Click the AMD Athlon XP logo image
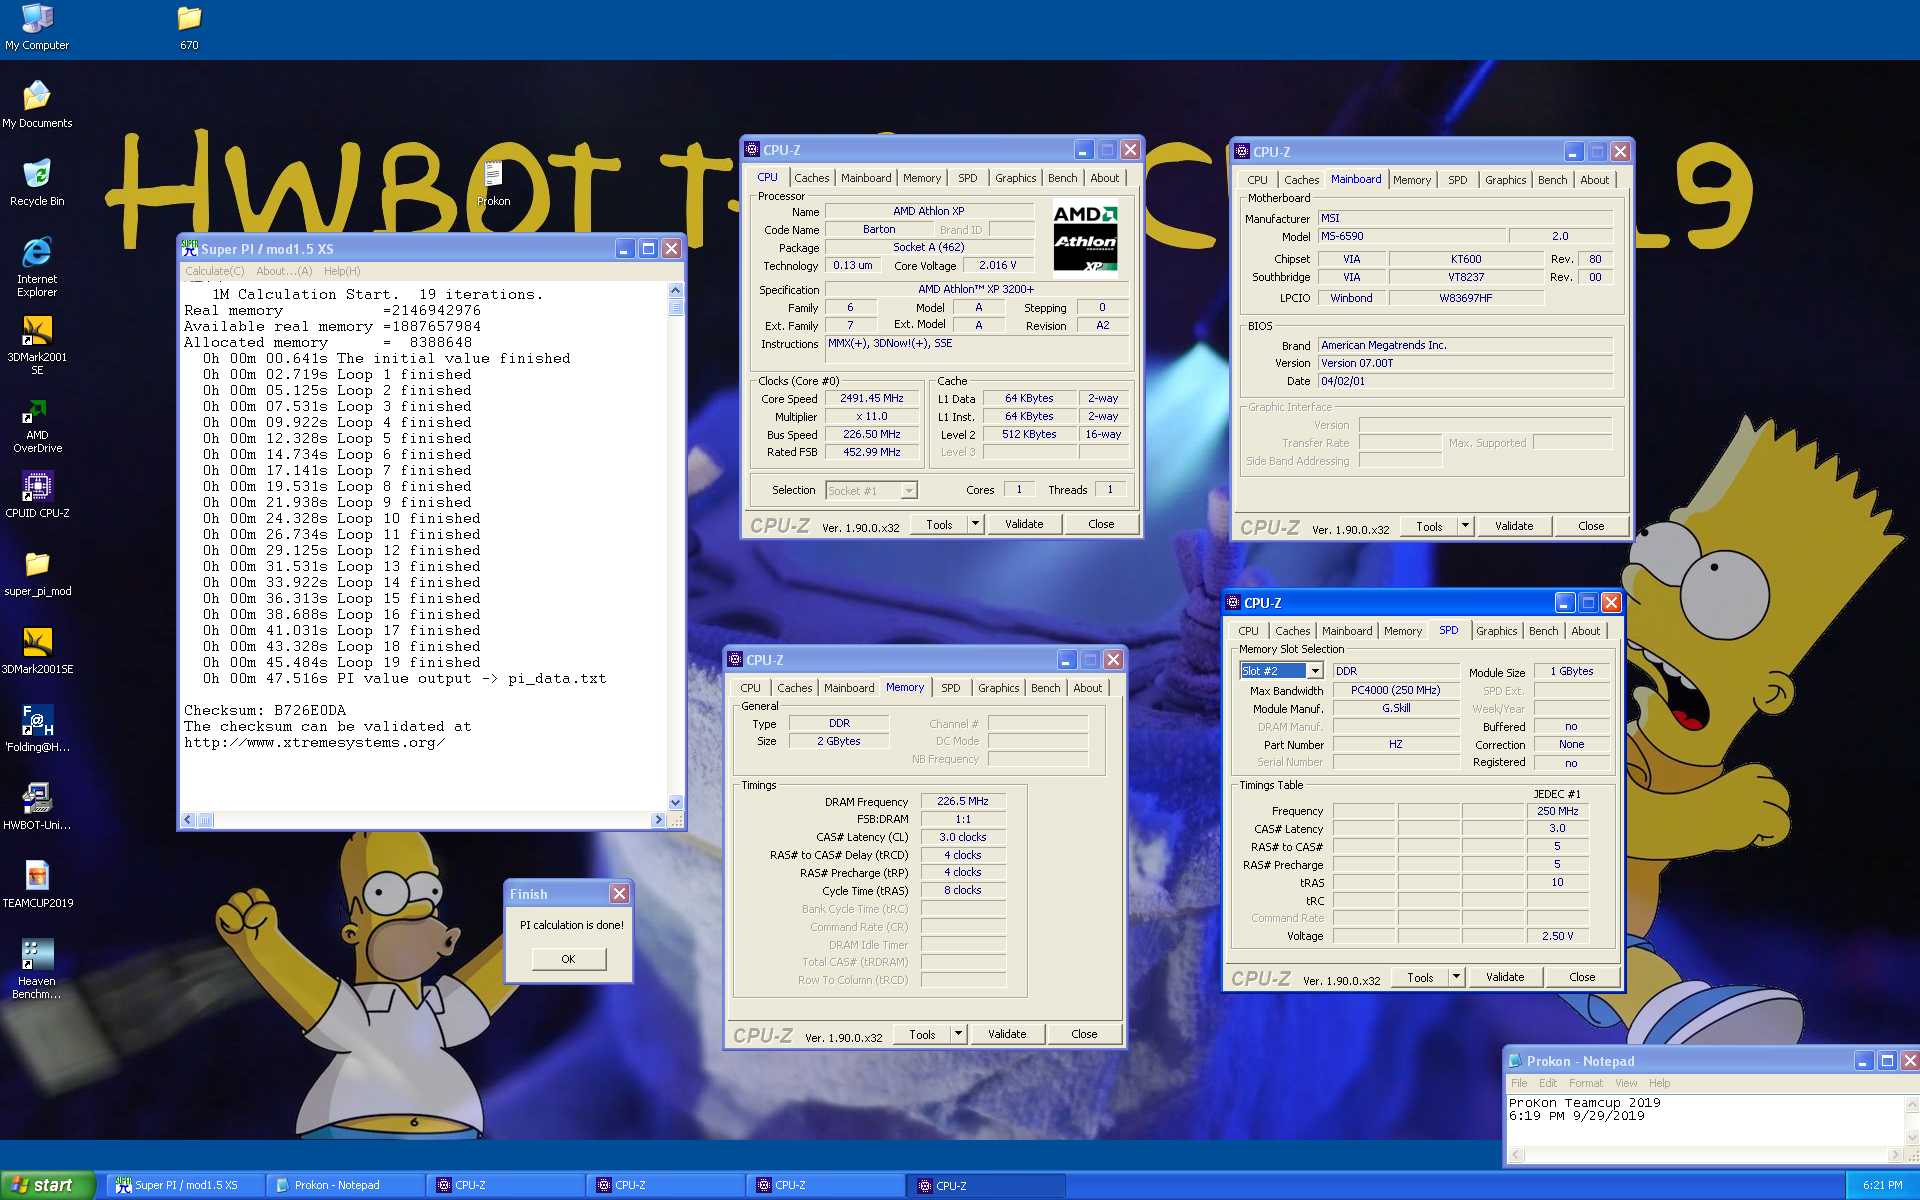This screenshot has width=1920, height=1200. click(1085, 238)
